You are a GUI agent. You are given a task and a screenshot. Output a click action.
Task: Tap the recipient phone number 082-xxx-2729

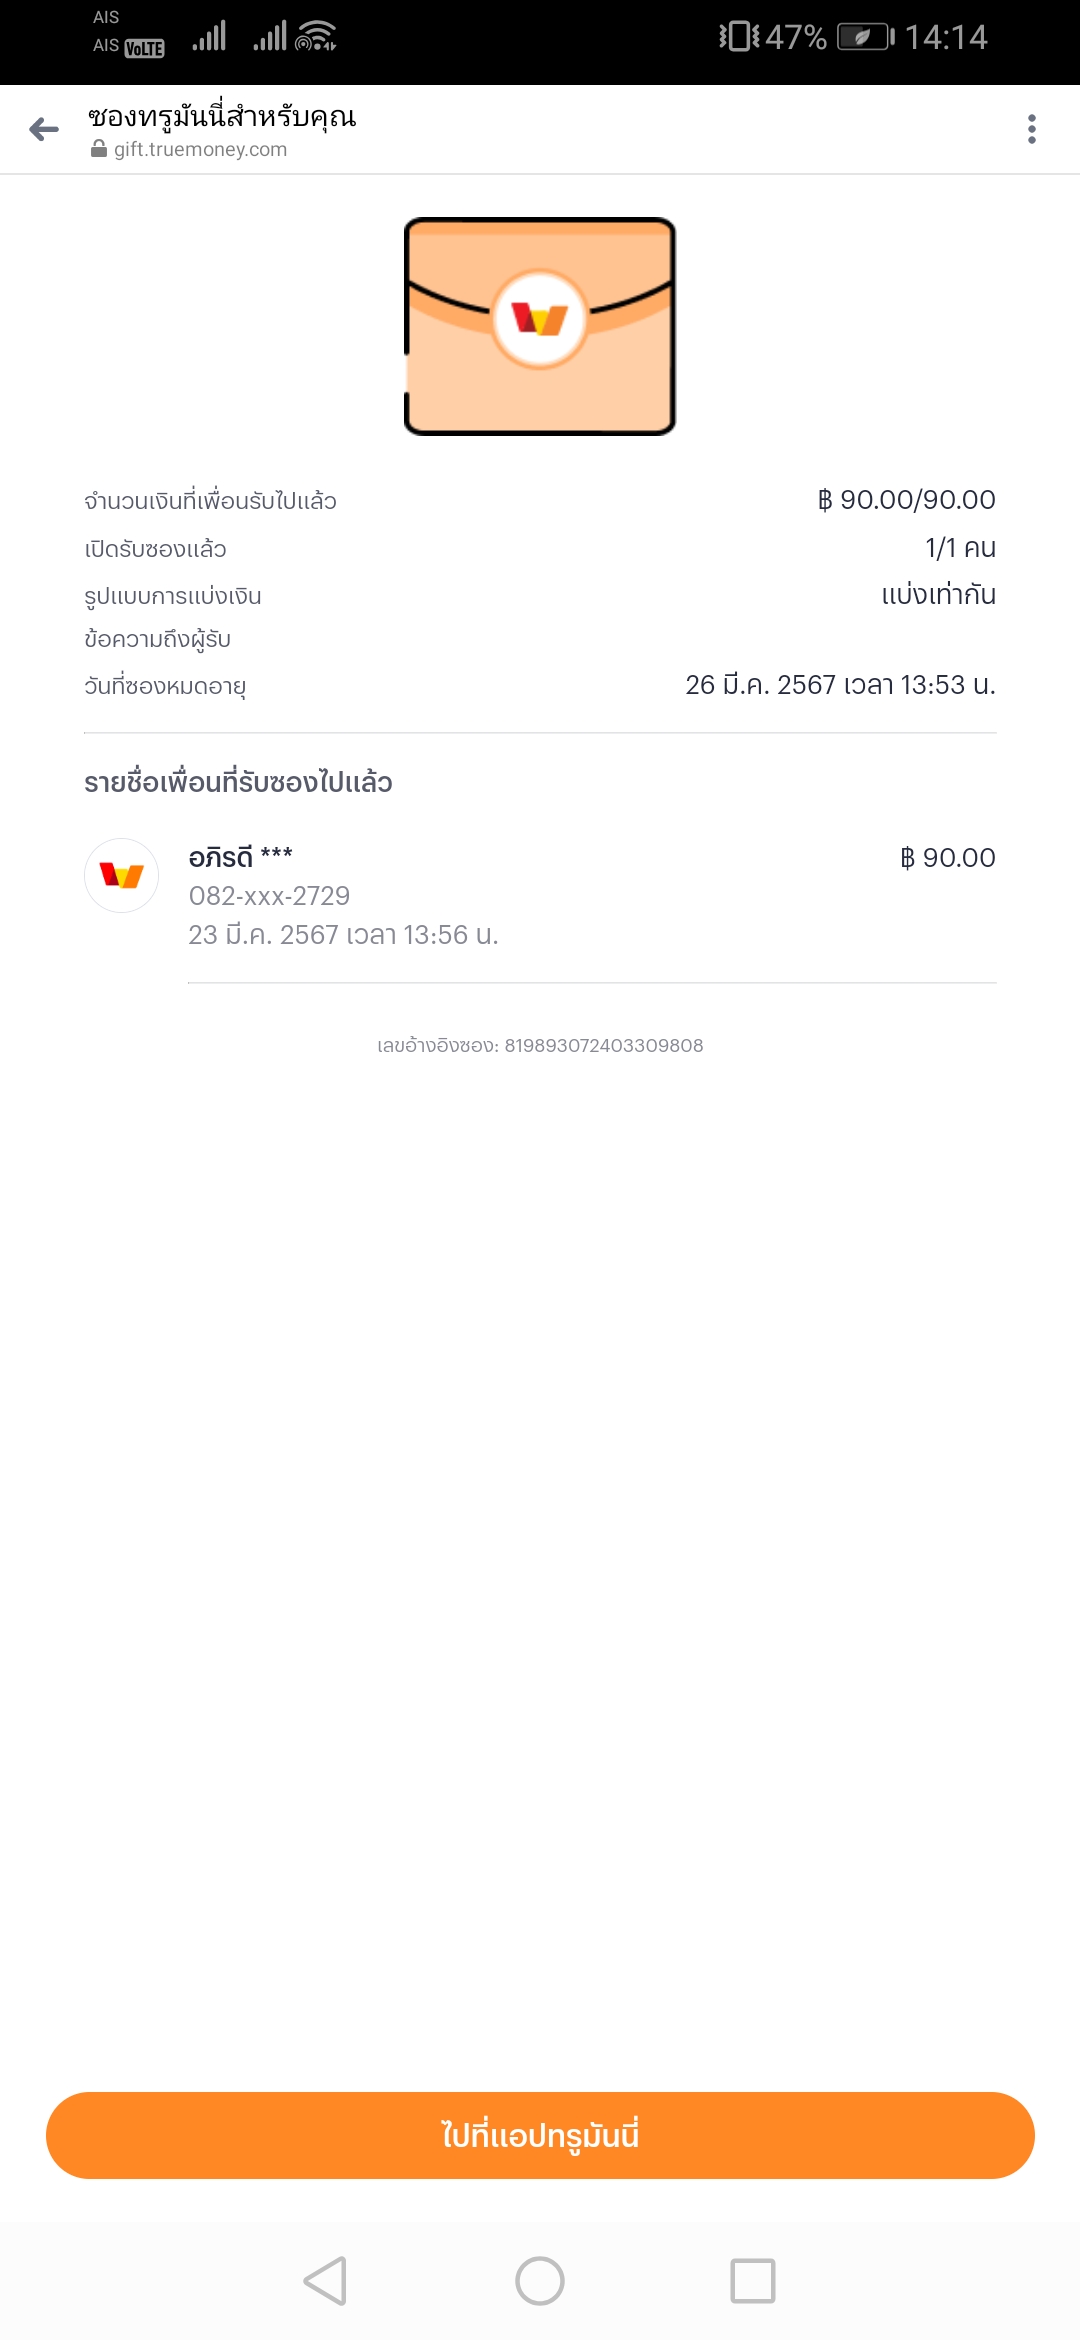click(x=269, y=896)
